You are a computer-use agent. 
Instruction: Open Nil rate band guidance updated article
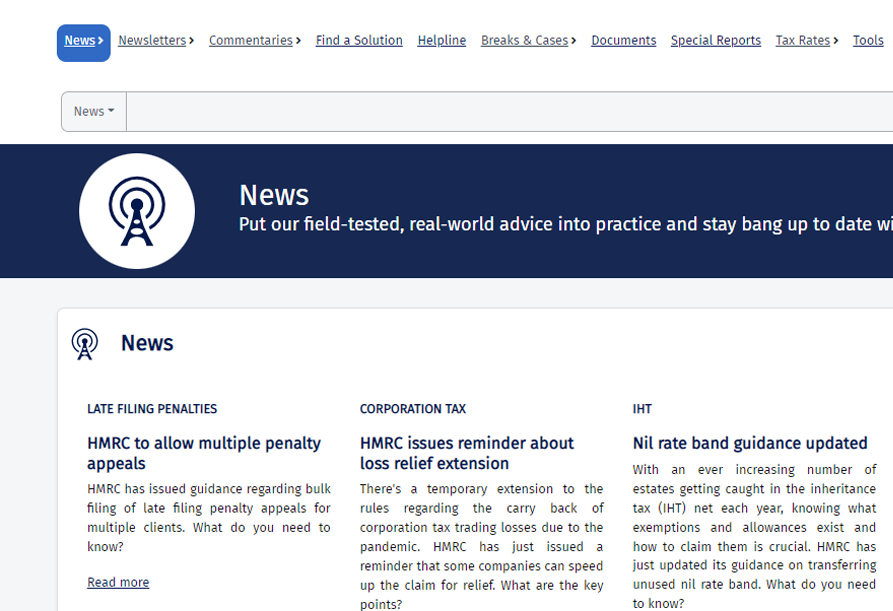[750, 443]
